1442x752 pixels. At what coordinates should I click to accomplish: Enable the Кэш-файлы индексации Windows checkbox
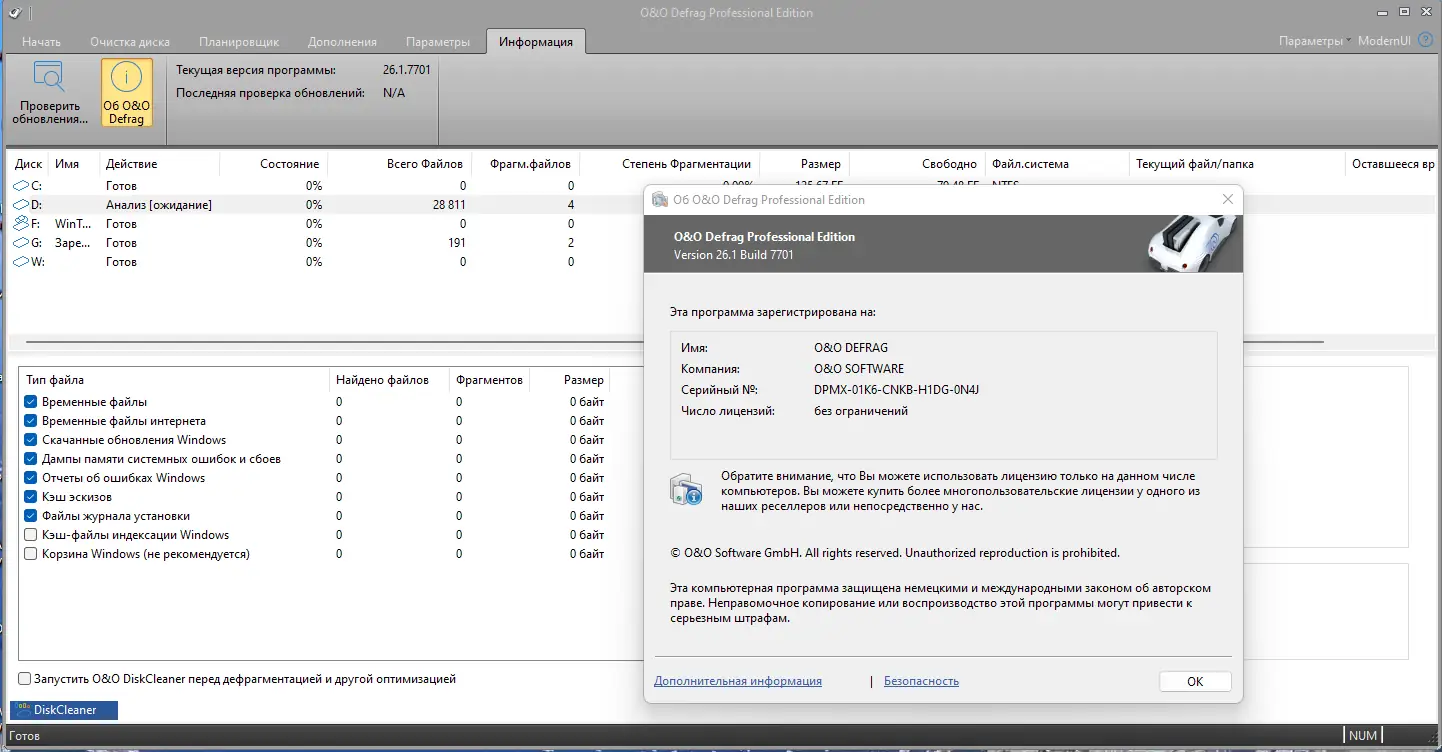(29, 534)
